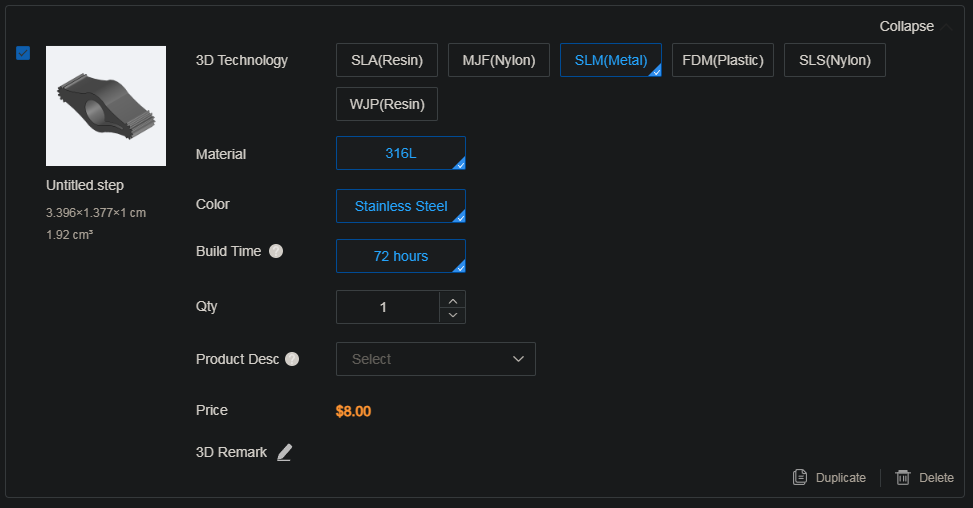Open the Untitled.step model thumbnail
The width and height of the screenshot is (973, 508).
pos(106,106)
